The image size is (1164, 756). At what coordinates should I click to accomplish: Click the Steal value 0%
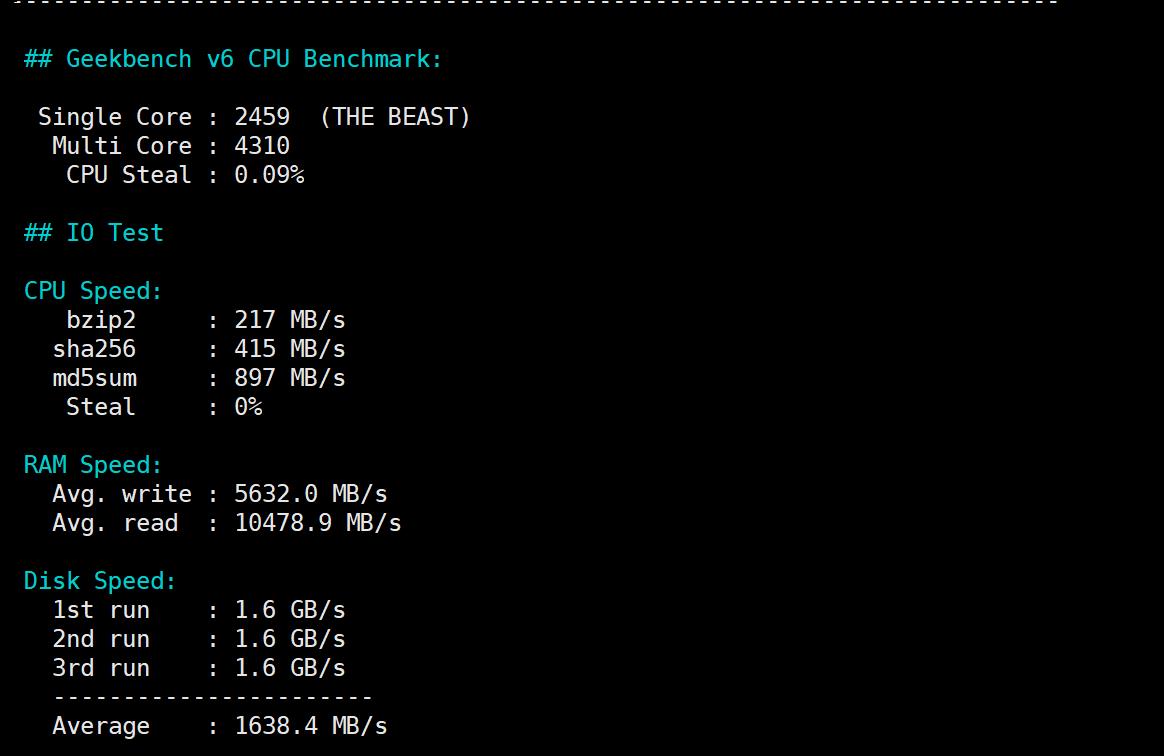click(x=248, y=407)
